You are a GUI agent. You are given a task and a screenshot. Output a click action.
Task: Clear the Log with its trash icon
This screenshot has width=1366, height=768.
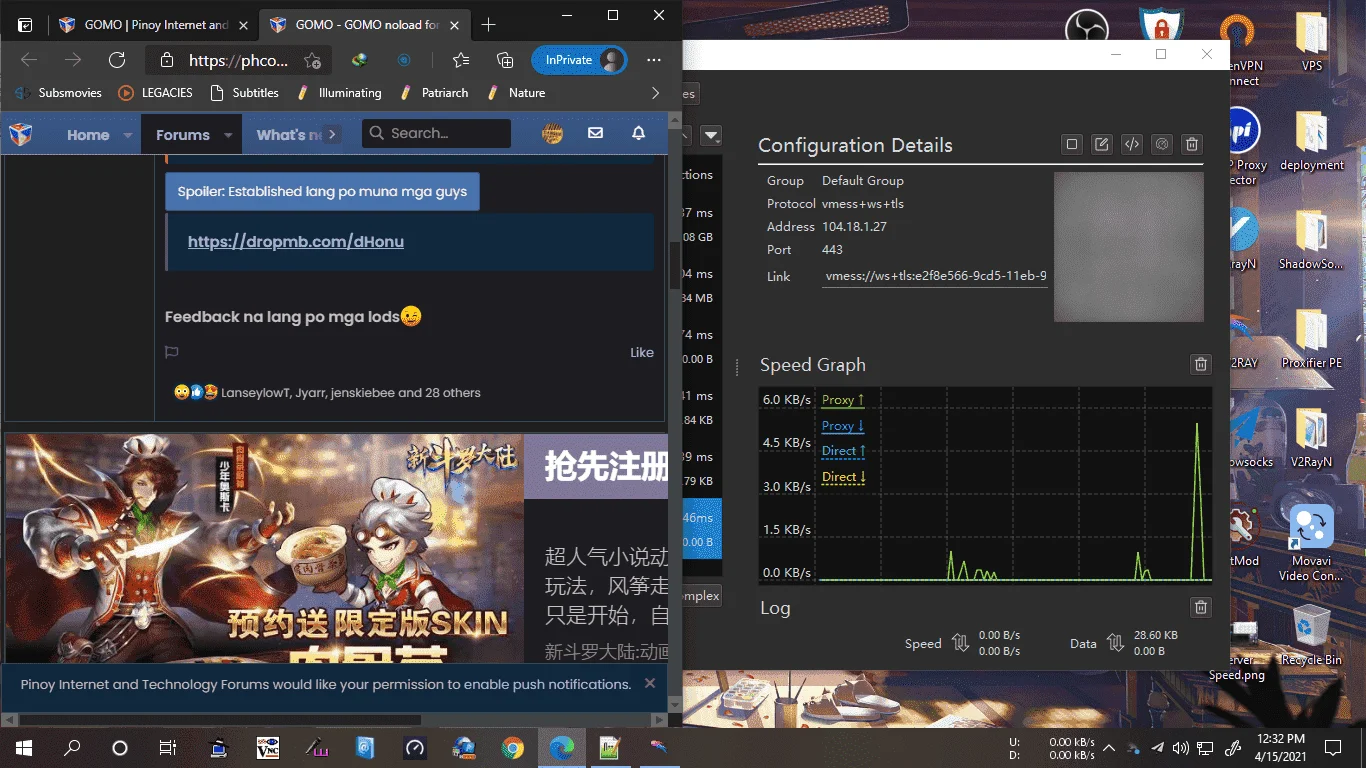click(x=1201, y=607)
